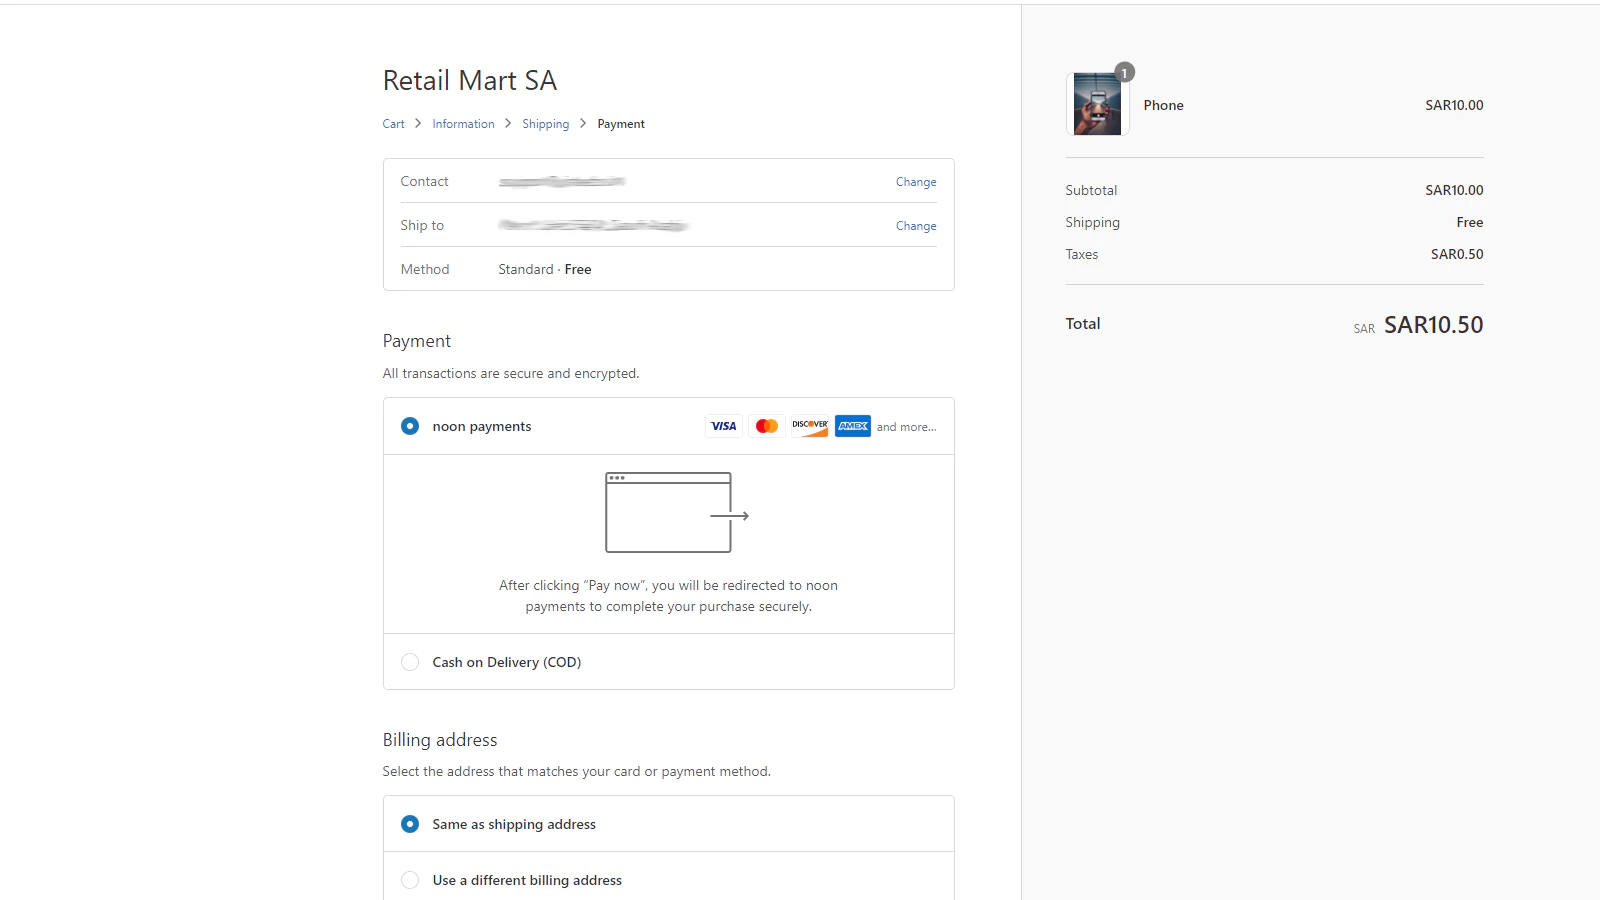Click the Mastercard logo icon
The width and height of the screenshot is (1600, 900).
click(x=767, y=426)
